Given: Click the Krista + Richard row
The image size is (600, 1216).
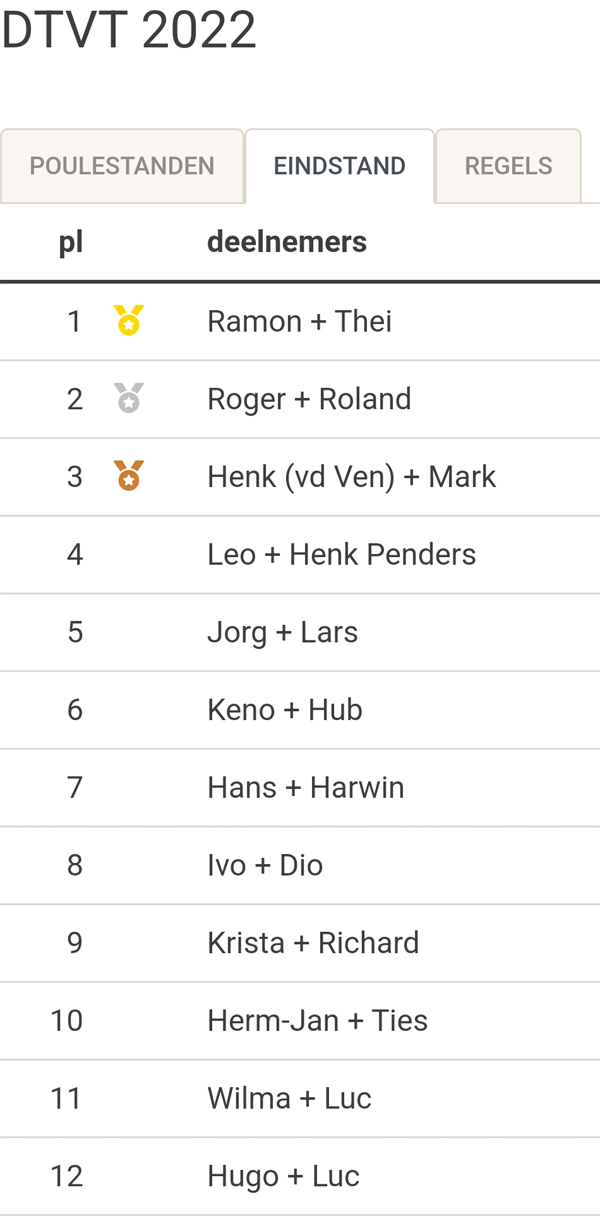Looking at the screenshot, I should 300,943.
